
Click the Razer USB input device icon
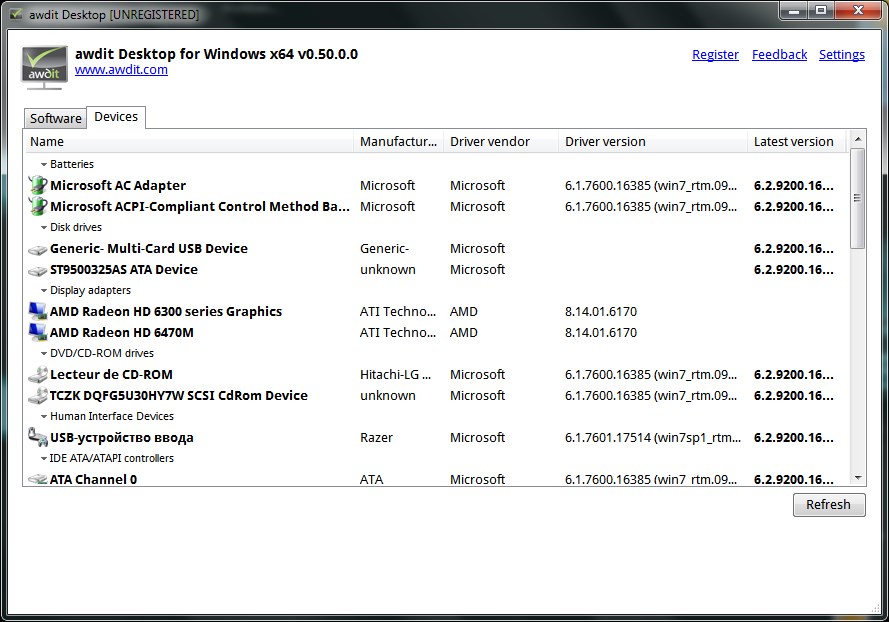[x=37, y=437]
